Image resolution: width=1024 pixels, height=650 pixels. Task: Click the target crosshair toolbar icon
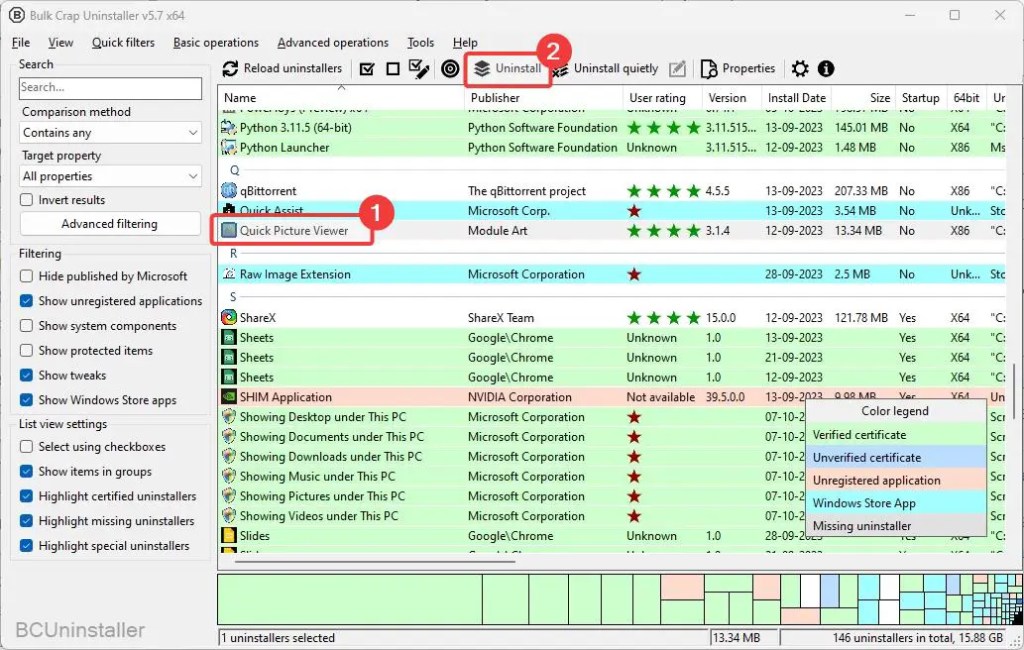click(450, 69)
